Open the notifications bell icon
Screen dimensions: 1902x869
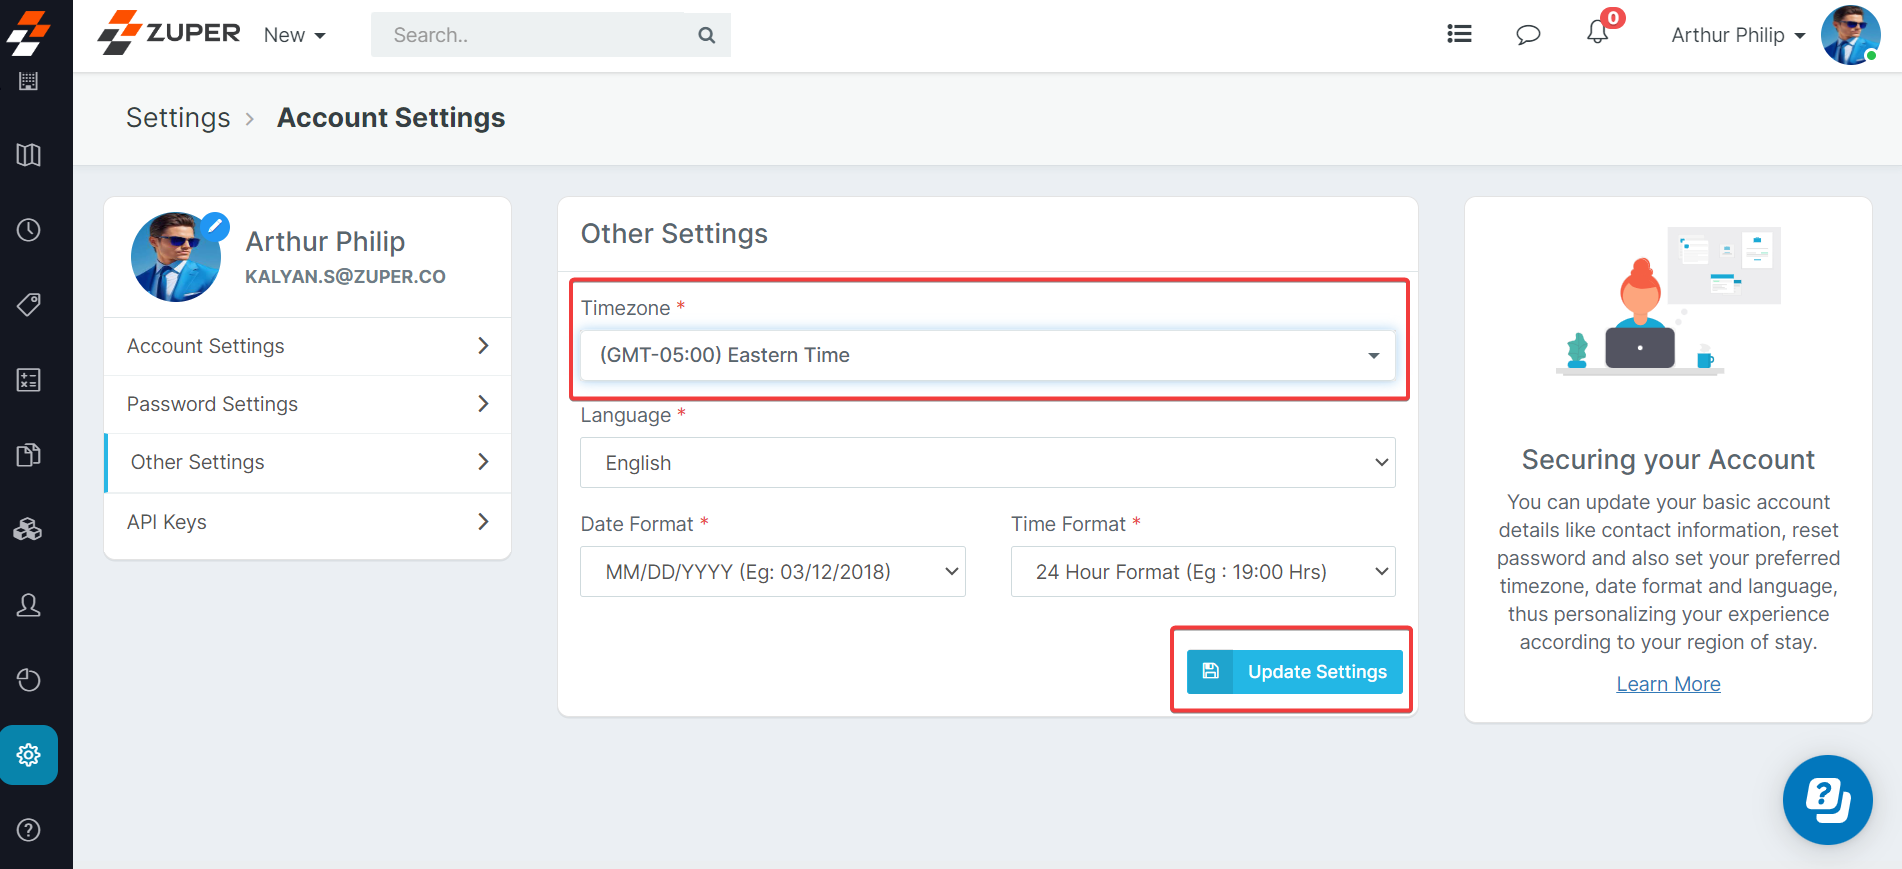(1597, 34)
